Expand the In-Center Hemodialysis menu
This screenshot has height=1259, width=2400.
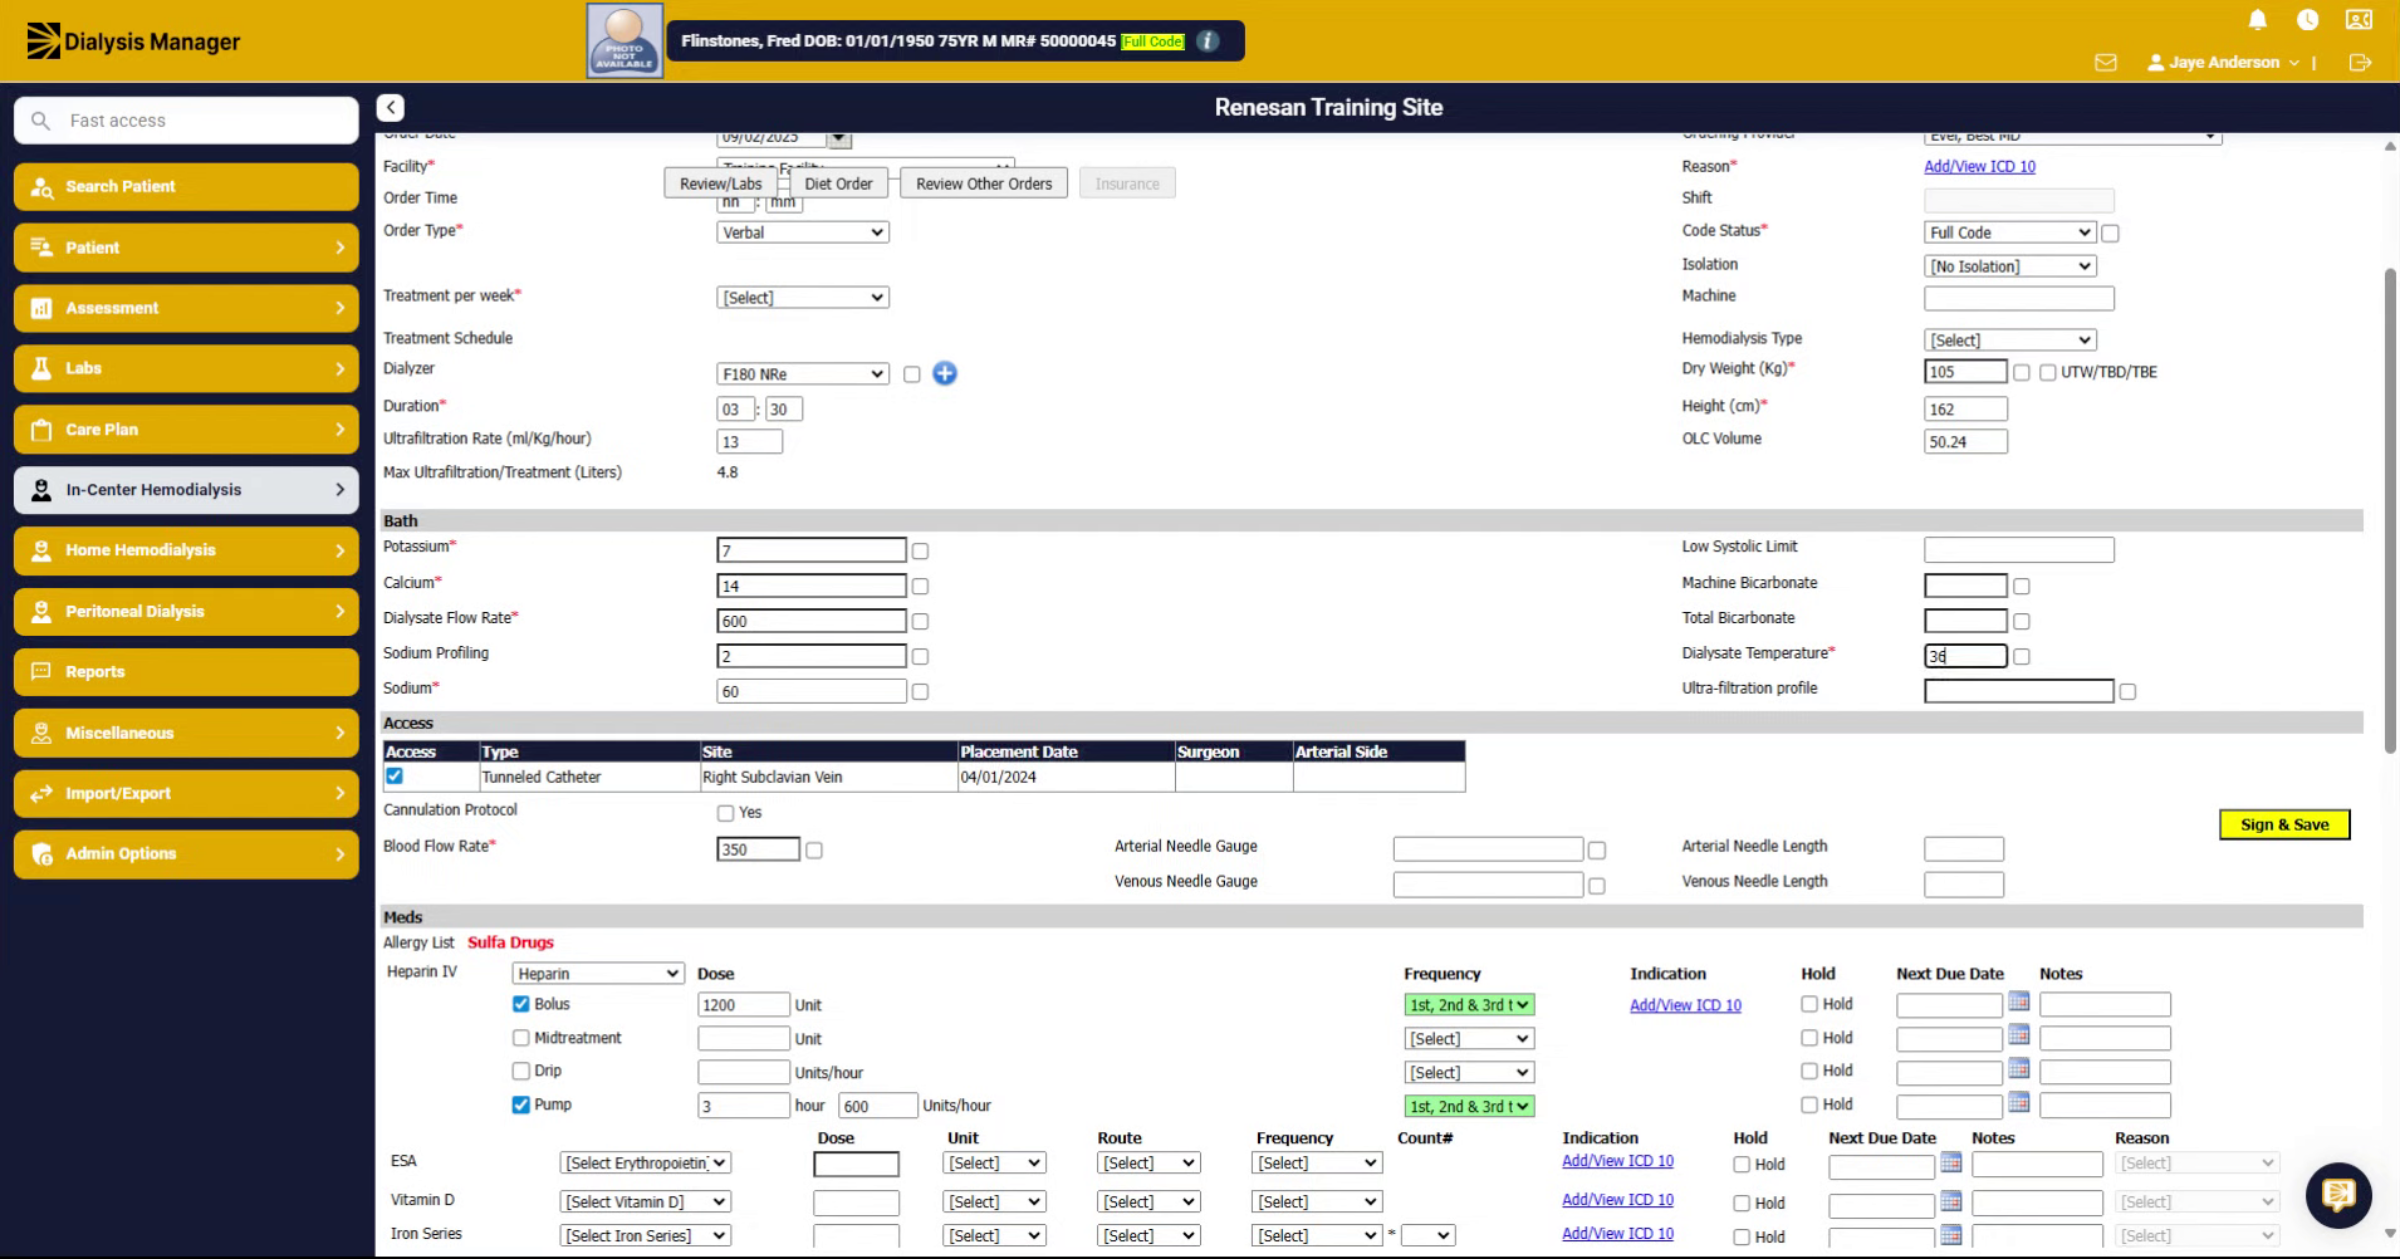186,490
